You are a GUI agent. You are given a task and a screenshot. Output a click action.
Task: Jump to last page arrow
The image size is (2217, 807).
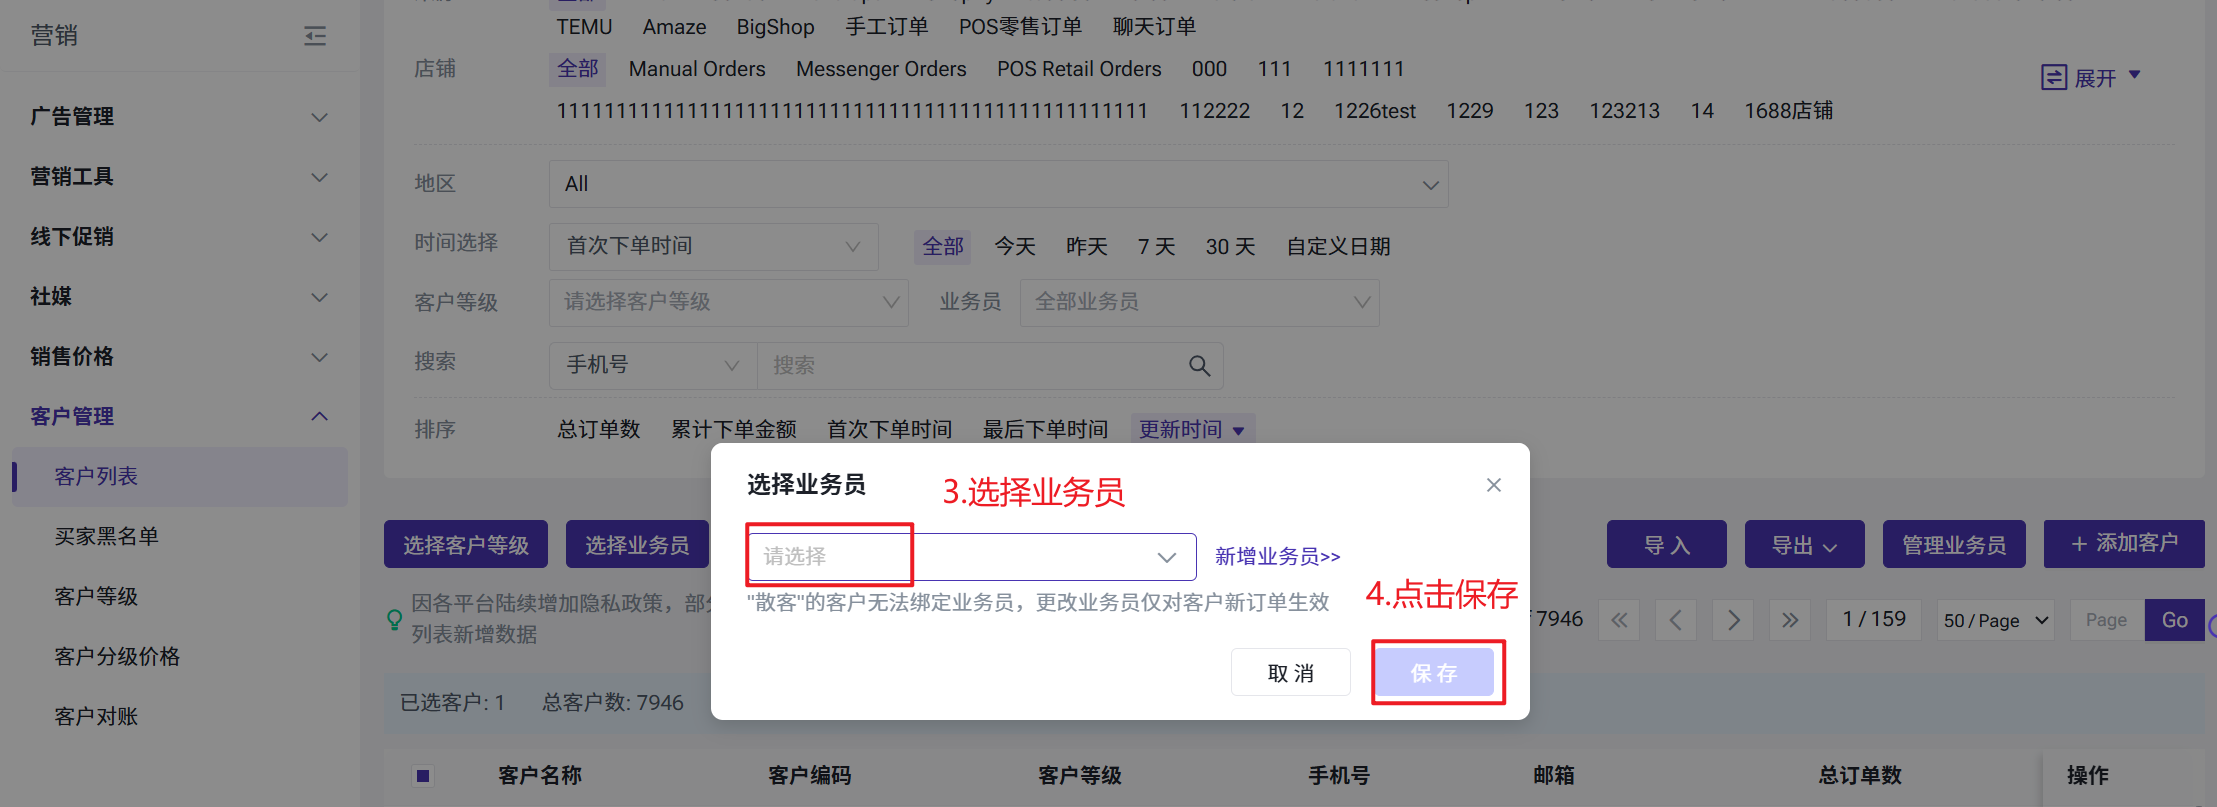click(1790, 620)
